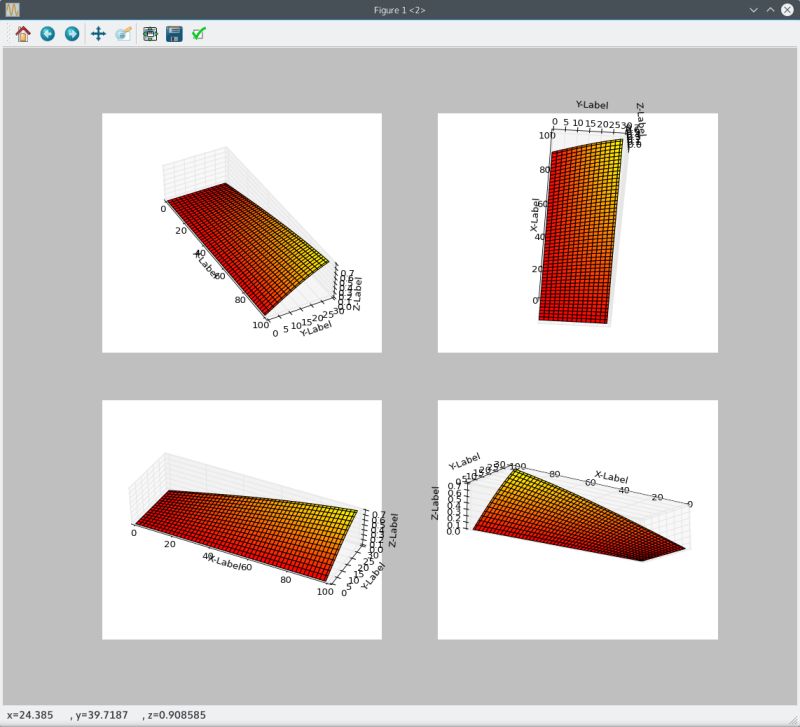
Task: Click the Y-Label text above the top-right plot
Action: 590,104
